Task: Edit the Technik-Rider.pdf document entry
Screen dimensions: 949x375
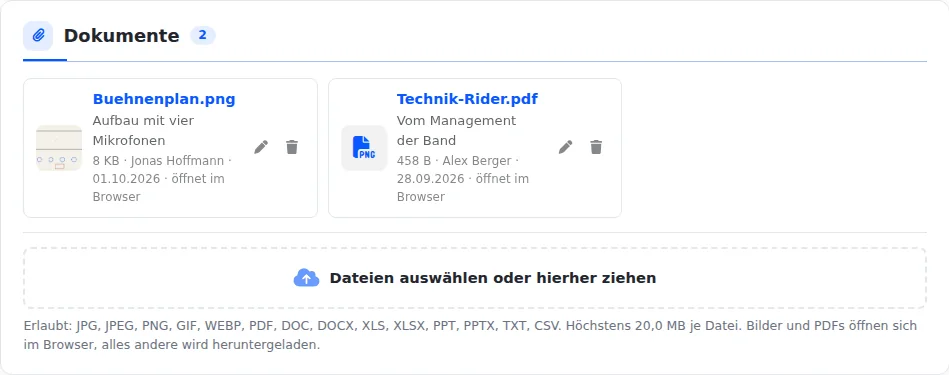Action: [565, 147]
